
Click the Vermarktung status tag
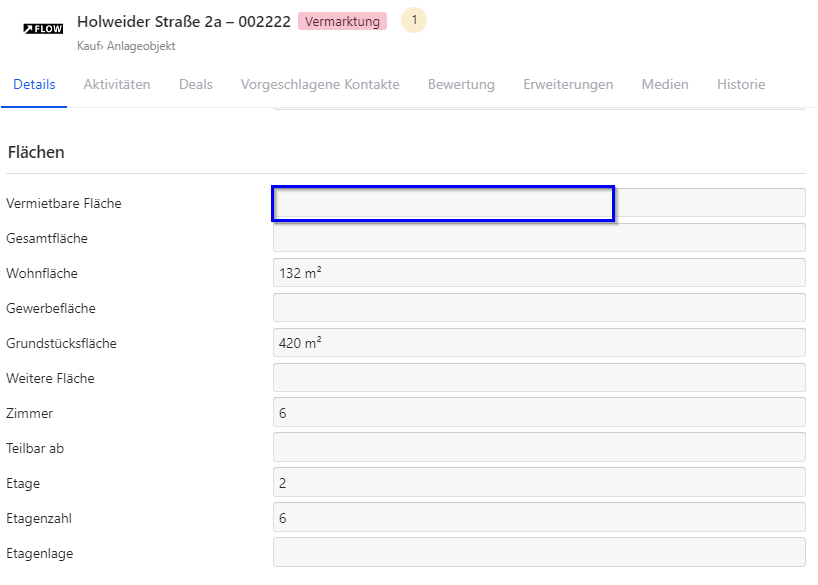(342, 21)
